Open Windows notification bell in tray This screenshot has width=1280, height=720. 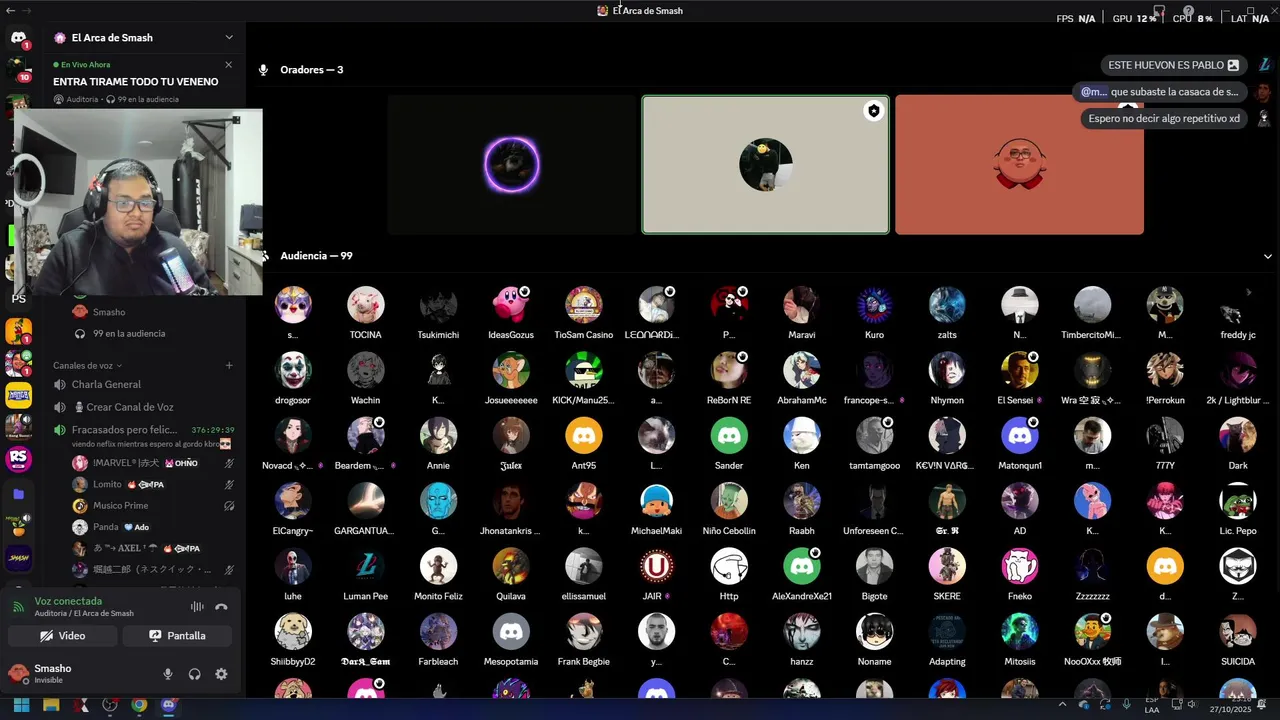[1263, 705]
